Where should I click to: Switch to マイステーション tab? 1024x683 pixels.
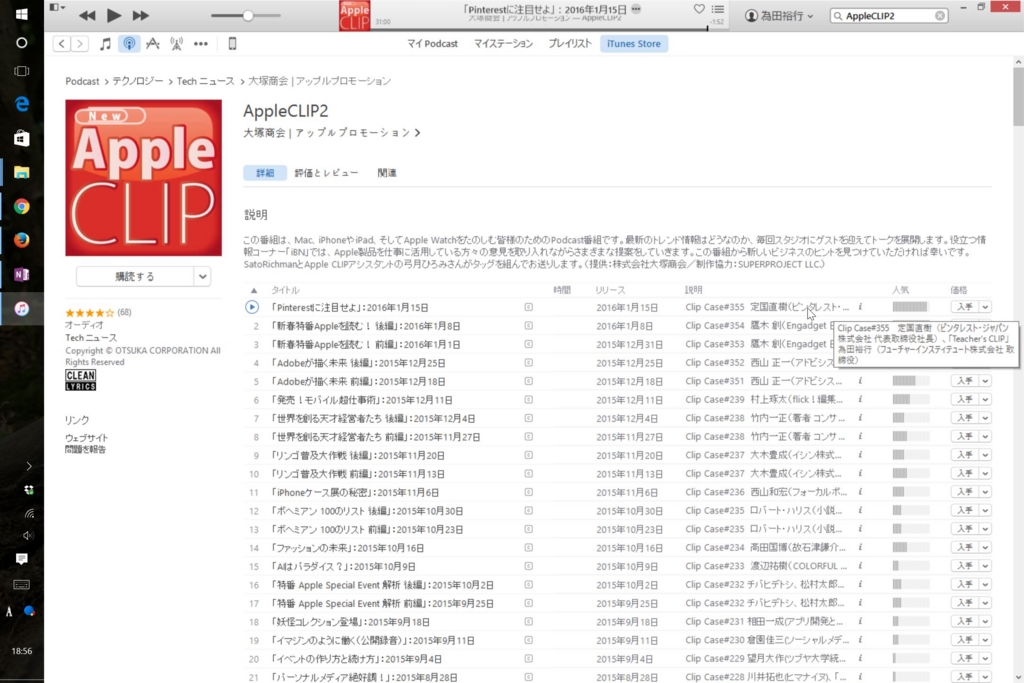[504, 44]
